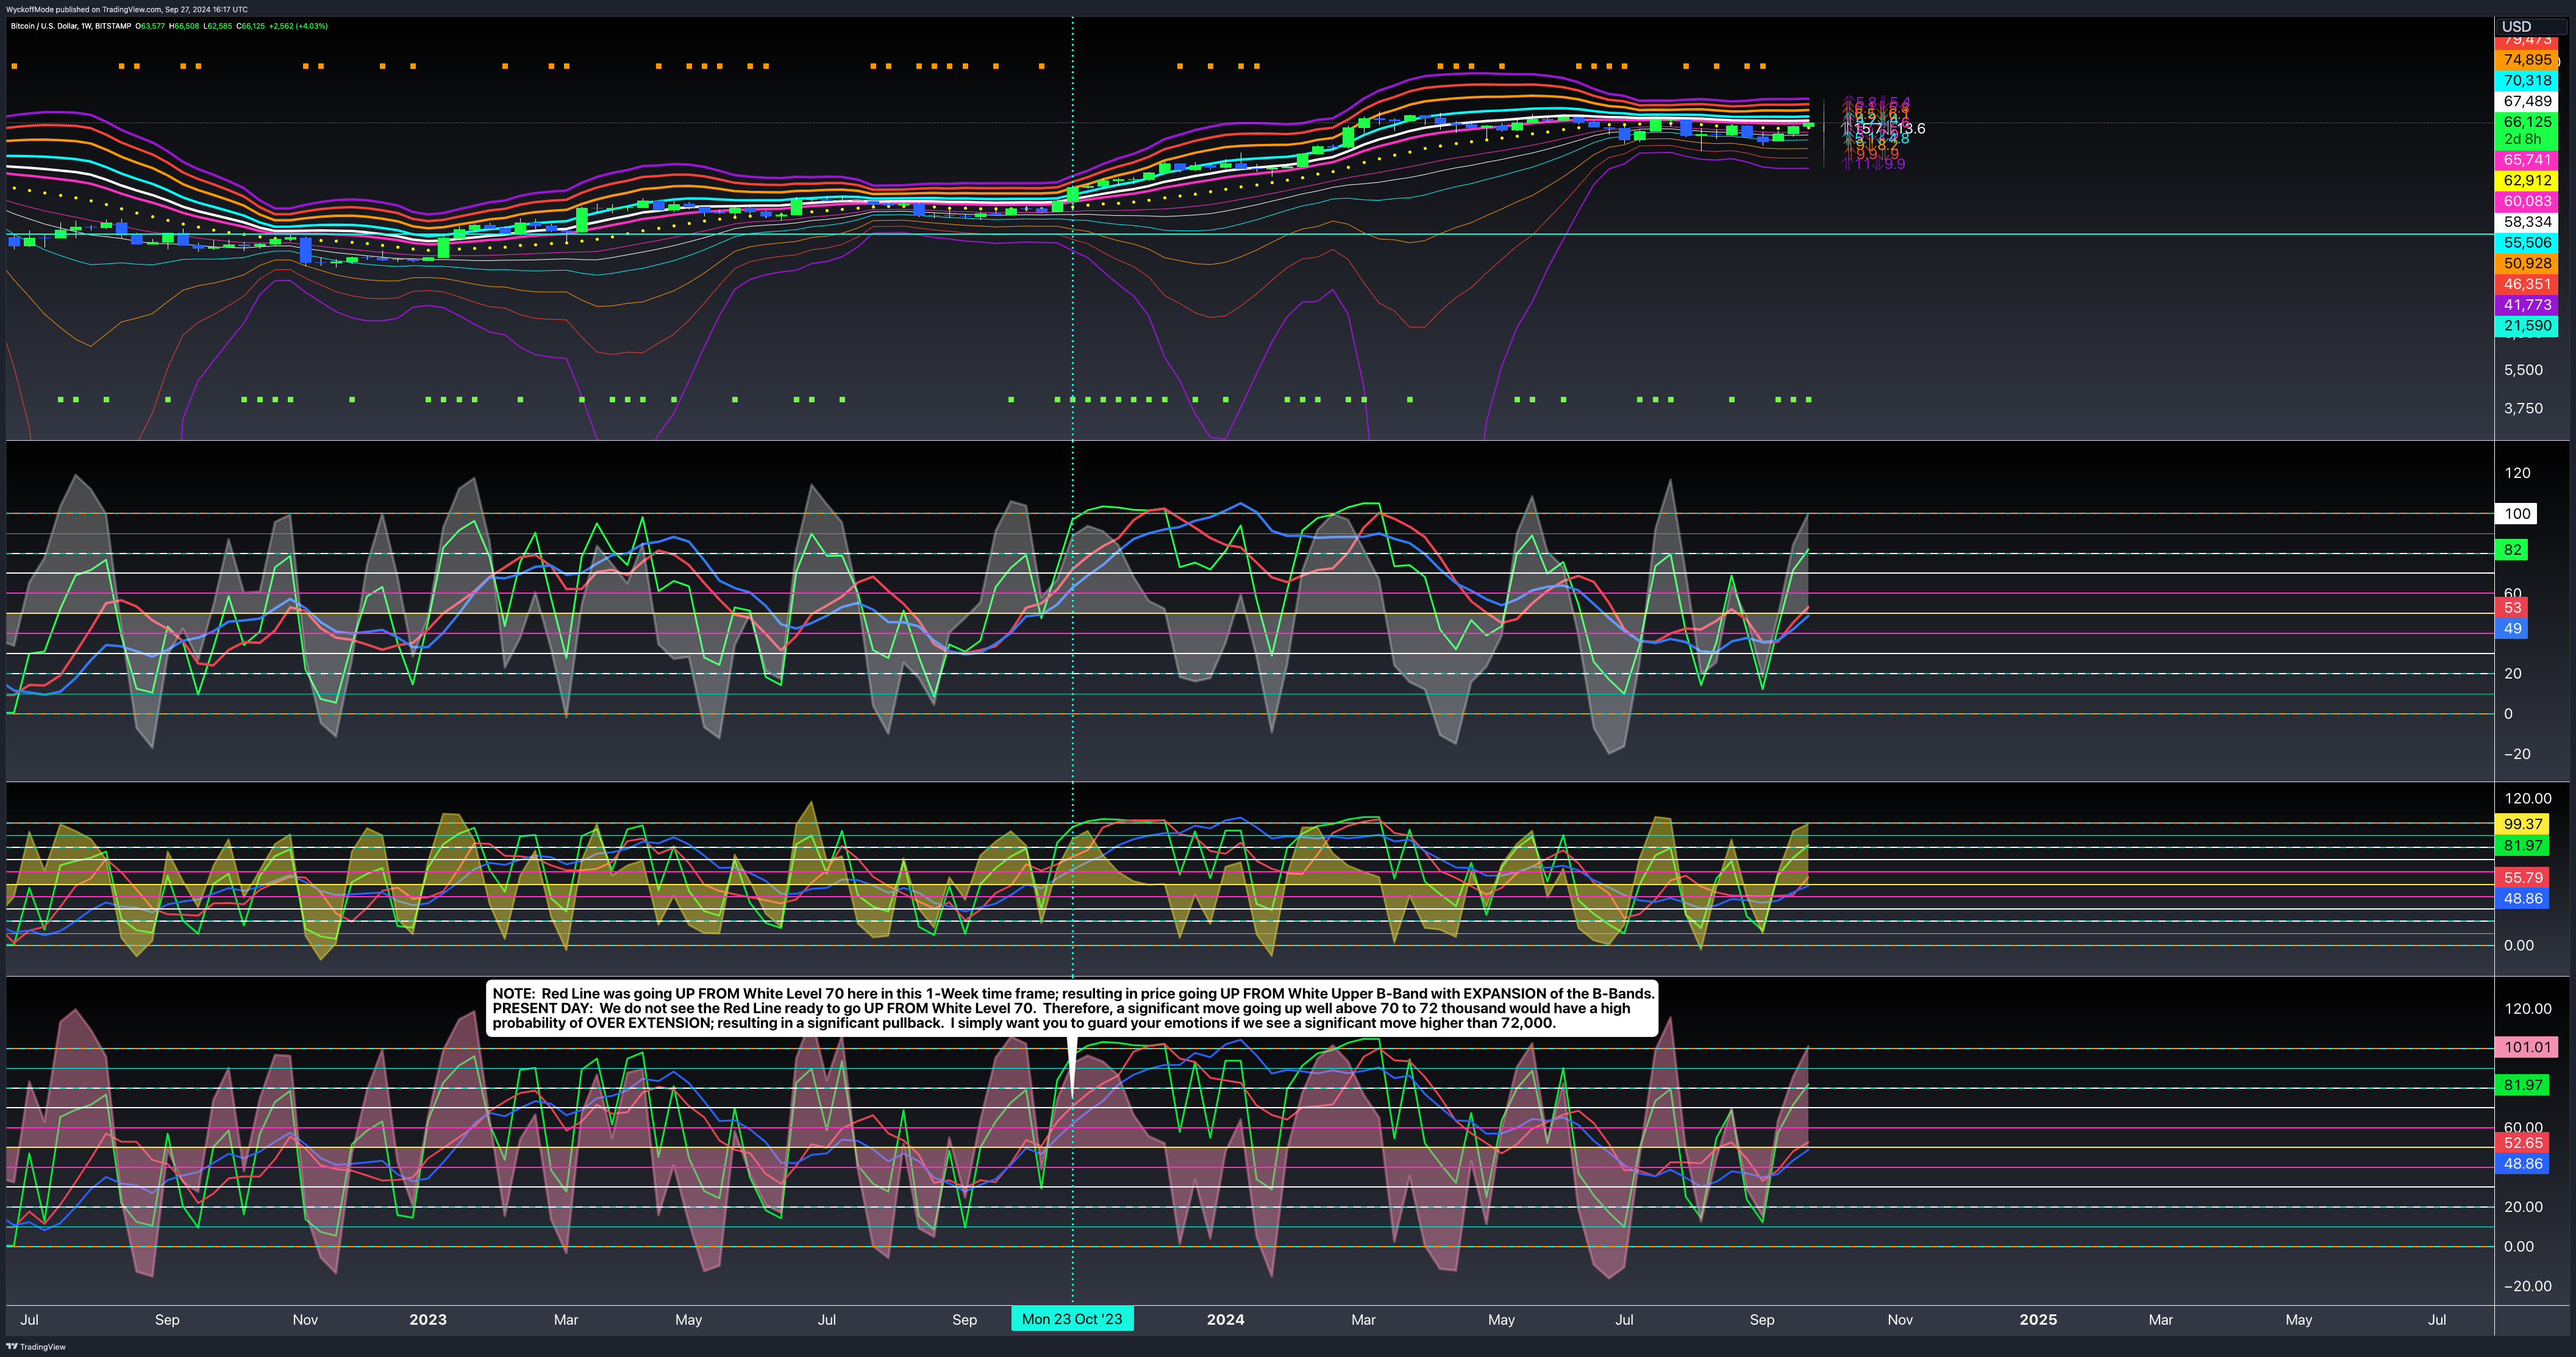Click the cyan 55,506 price label
This screenshot has height=1357, width=2576.
[x=2527, y=243]
